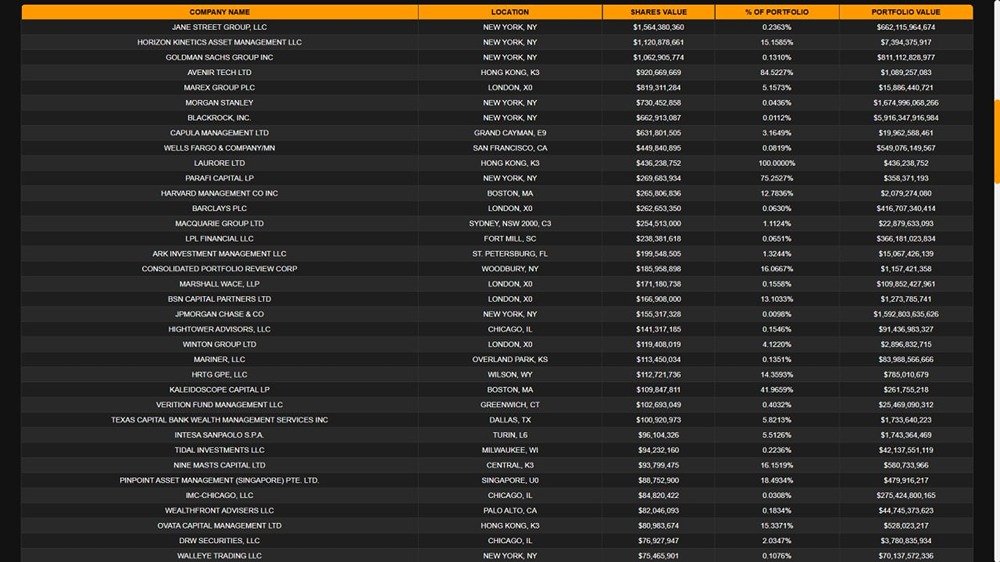
Task: Click MARINER, LLC company name
Action: point(219,359)
